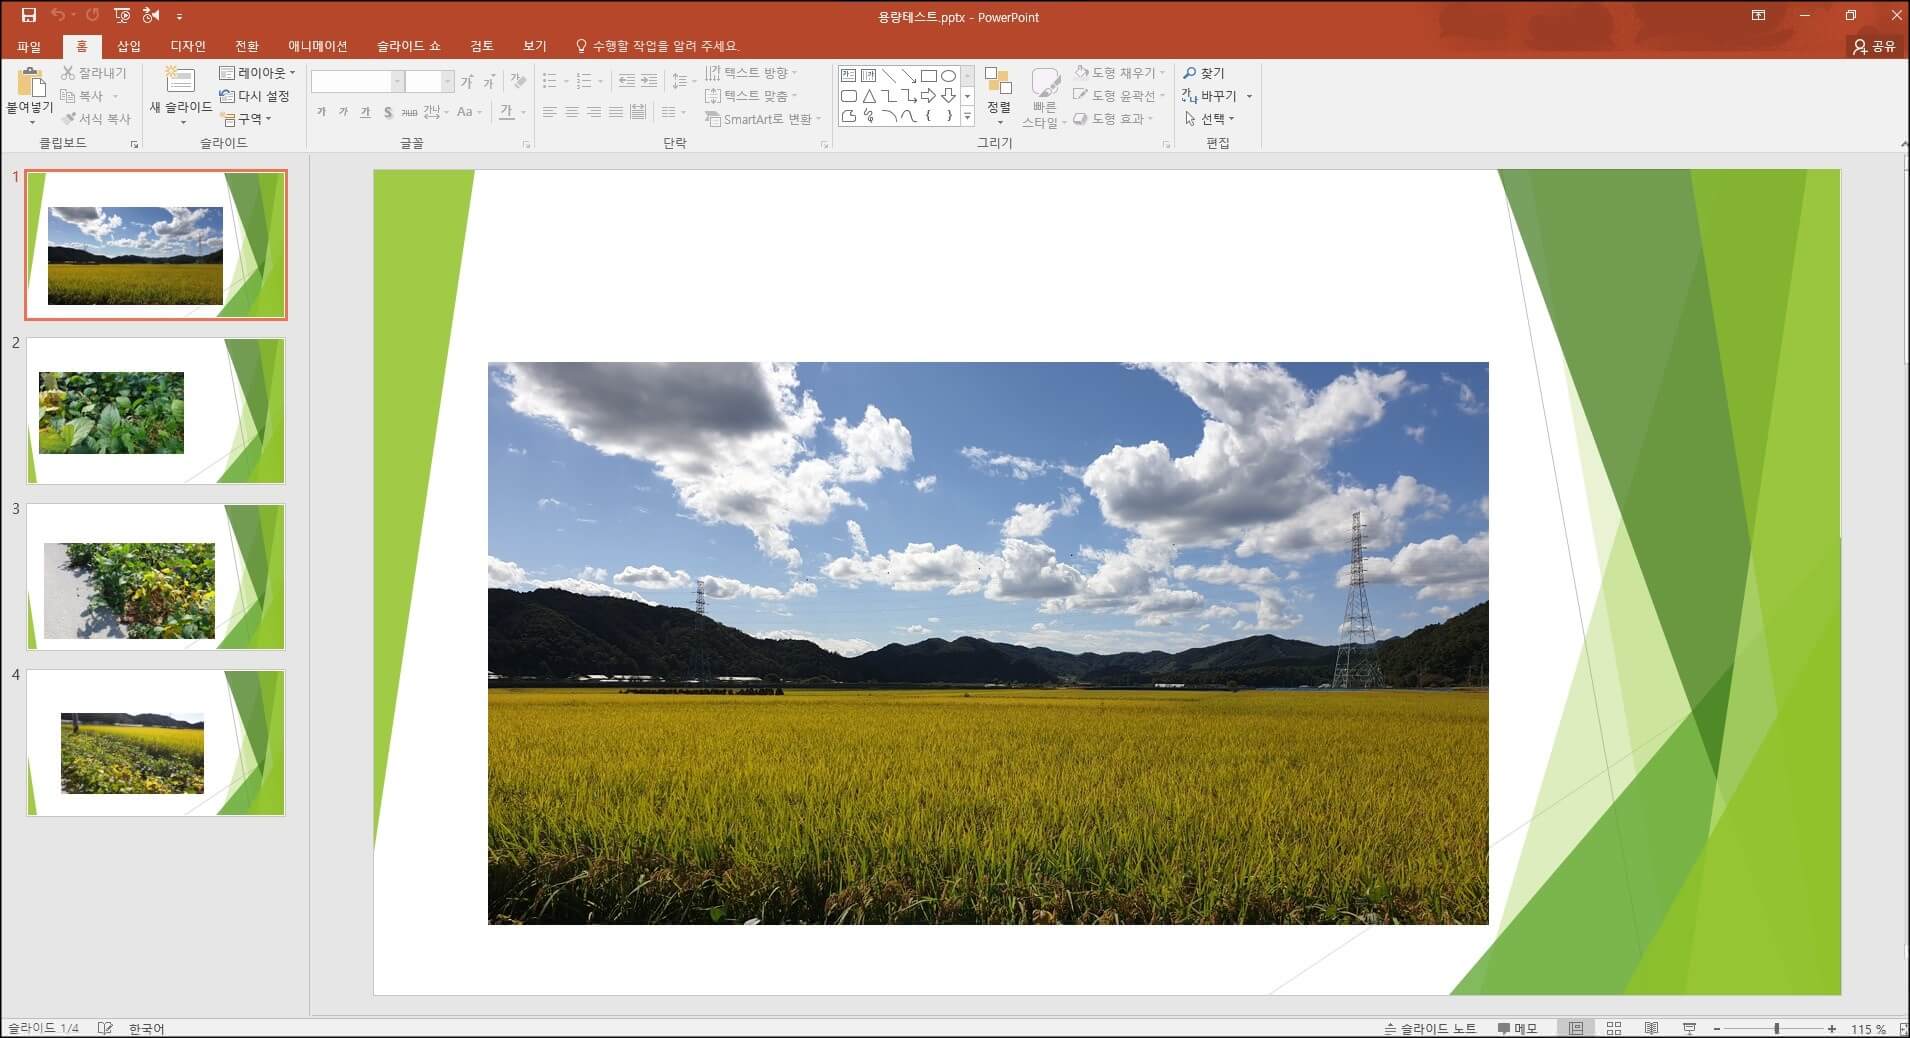Click the Paste (붙여넣기) clipboard icon

click(x=31, y=82)
